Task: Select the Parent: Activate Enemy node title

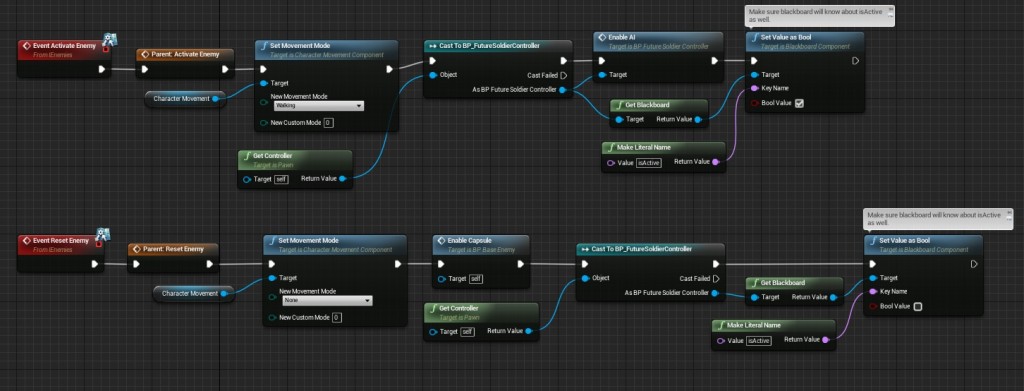Action: click(x=186, y=54)
